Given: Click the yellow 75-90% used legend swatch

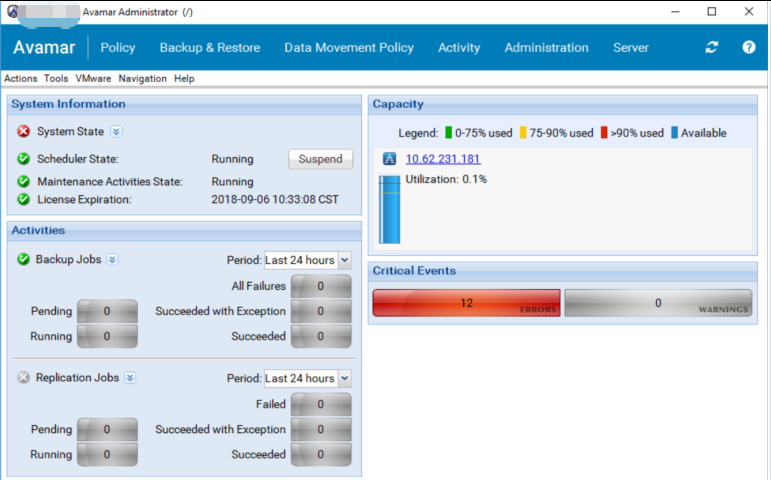Looking at the screenshot, I should [523, 133].
